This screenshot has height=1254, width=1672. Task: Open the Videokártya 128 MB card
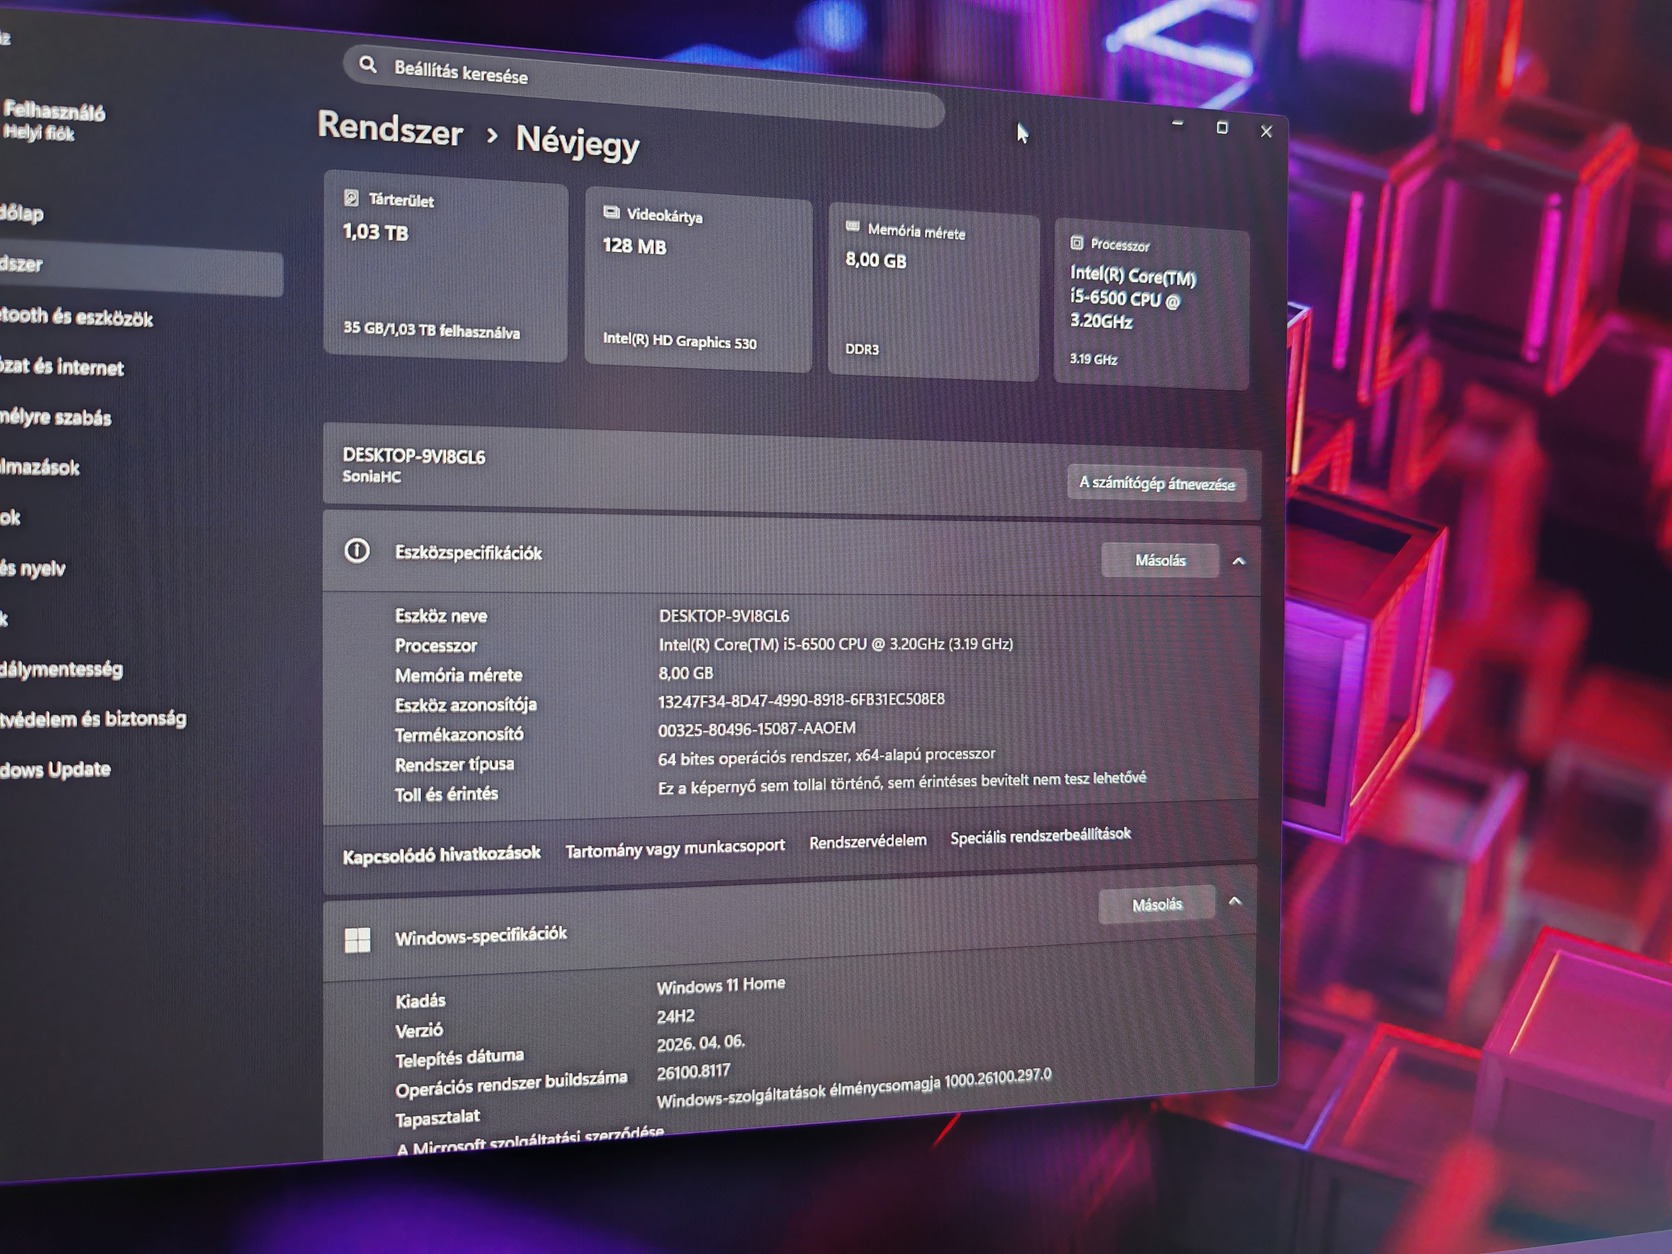click(698, 282)
